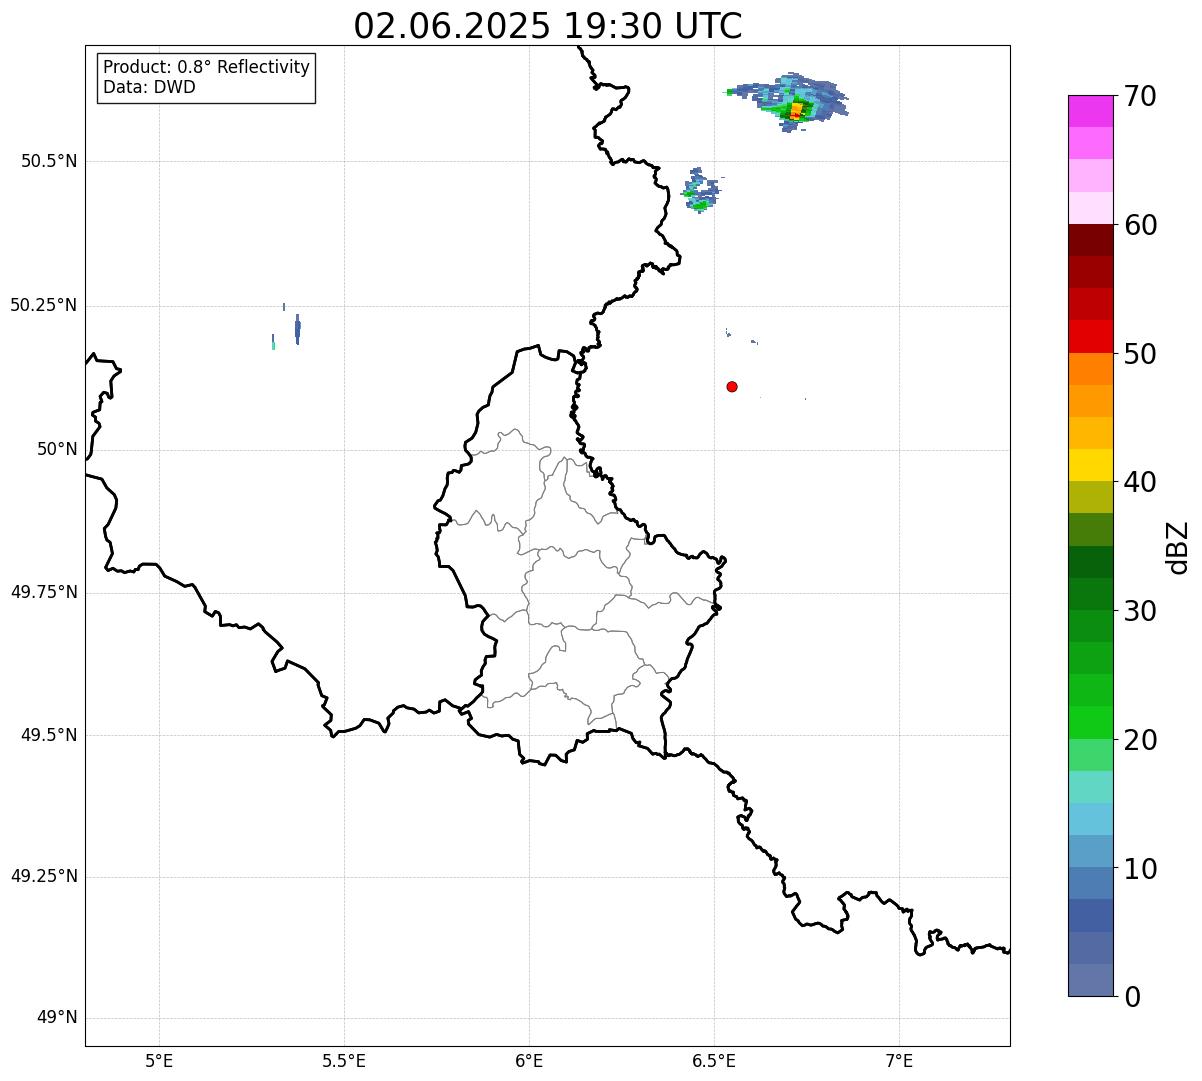
Task: Click the "50.25°N" latitude label
Action: pyautogui.click(x=43, y=305)
